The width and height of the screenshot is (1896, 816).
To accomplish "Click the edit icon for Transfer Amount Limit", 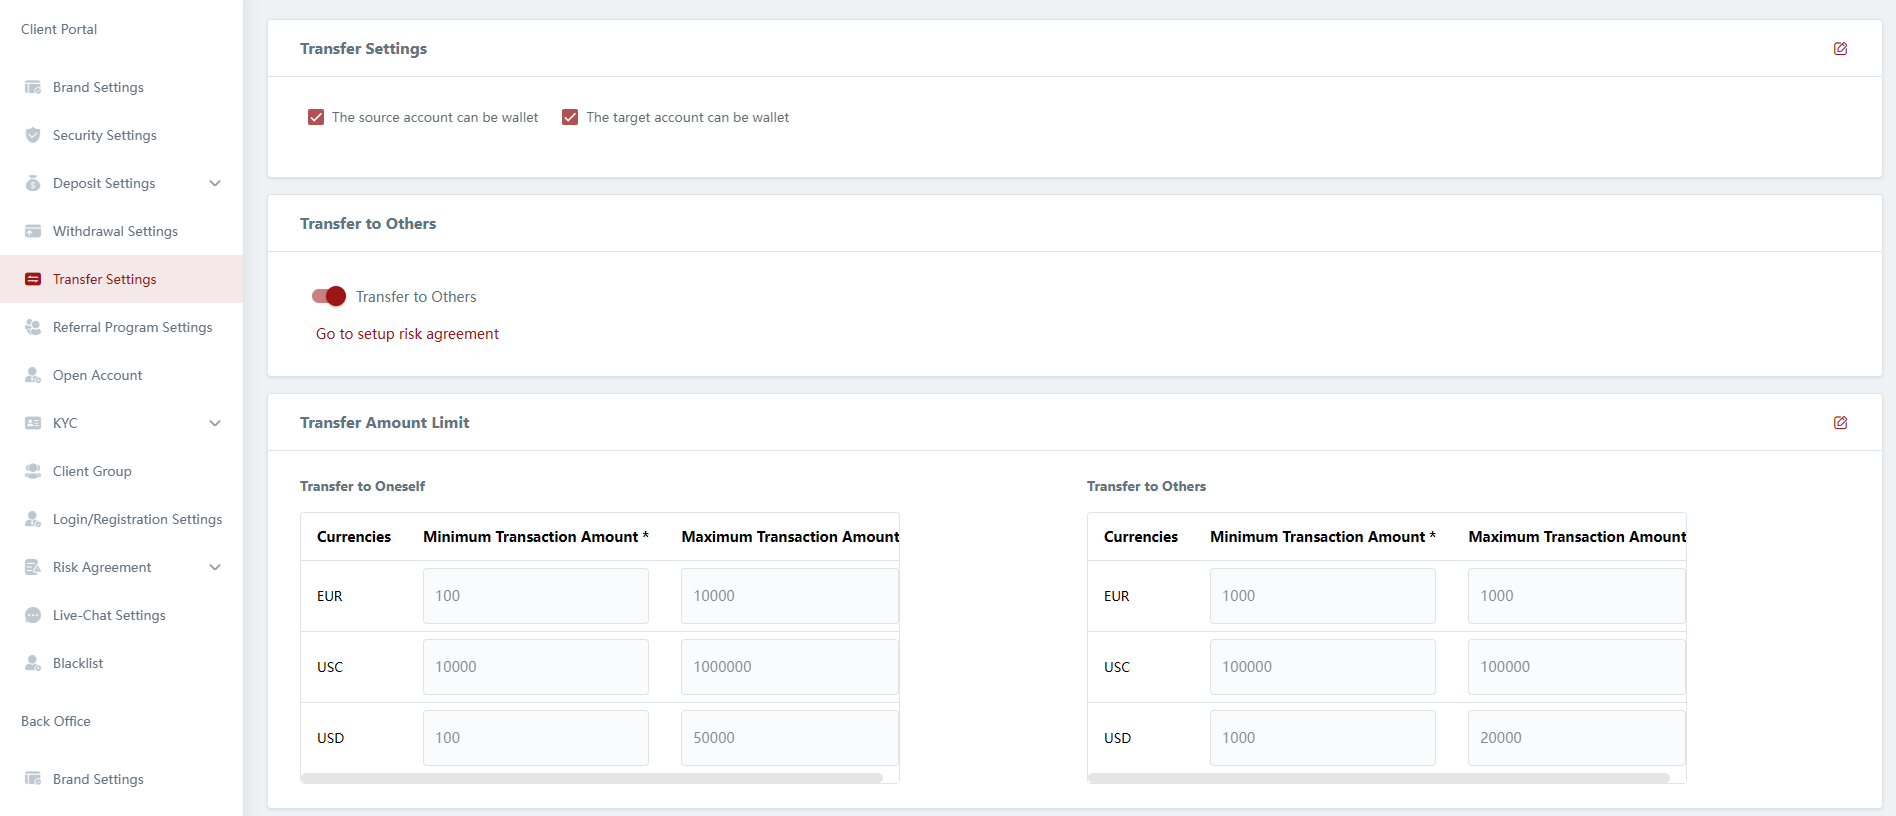I will click(x=1840, y=423).
